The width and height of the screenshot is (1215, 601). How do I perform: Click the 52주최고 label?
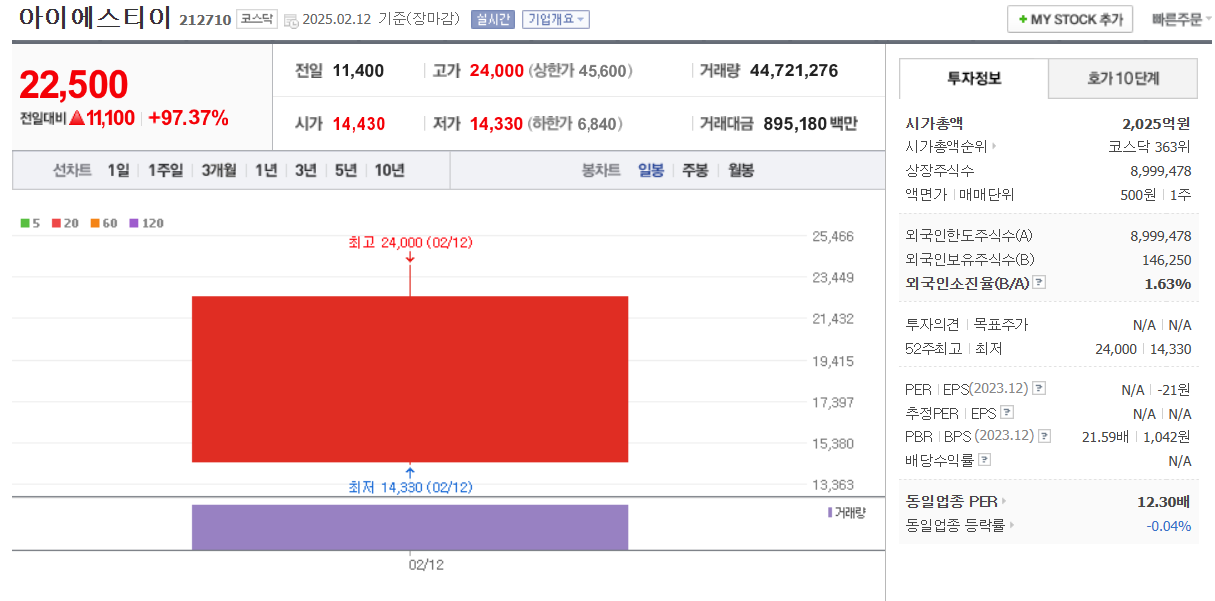point(933,349)
